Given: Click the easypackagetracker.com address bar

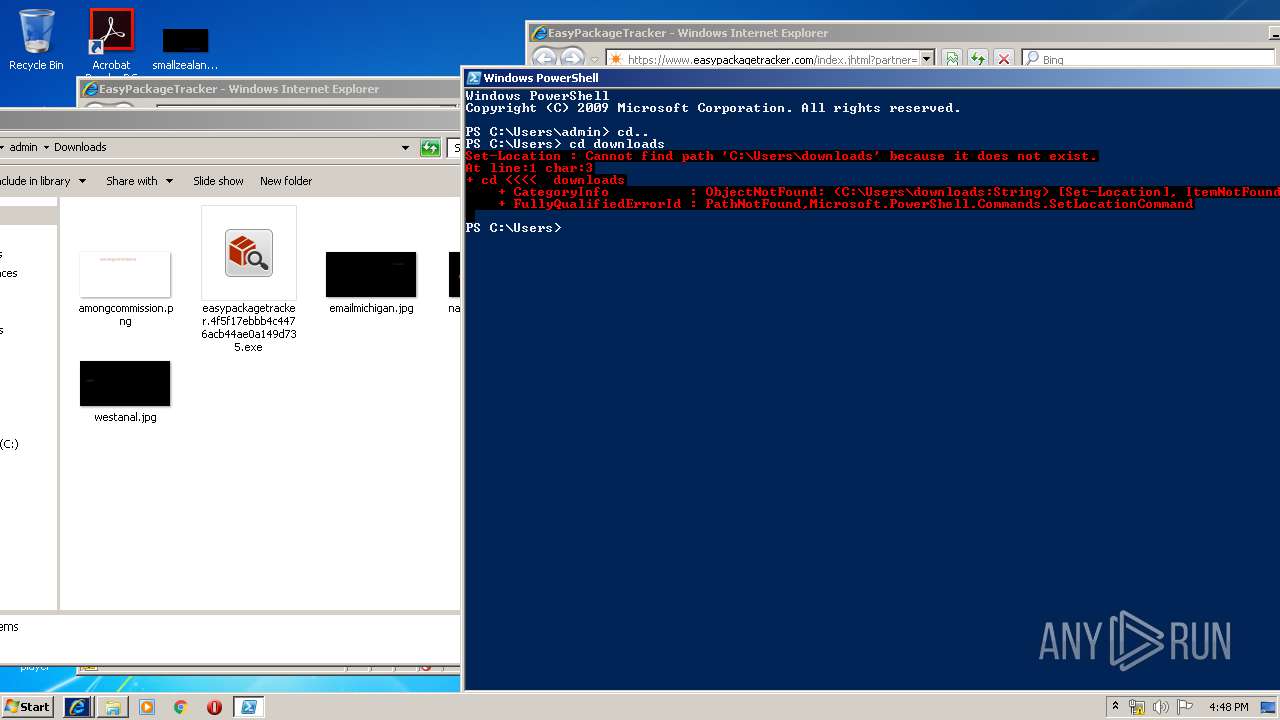Looking at the screenshot, I should point(762,59).
